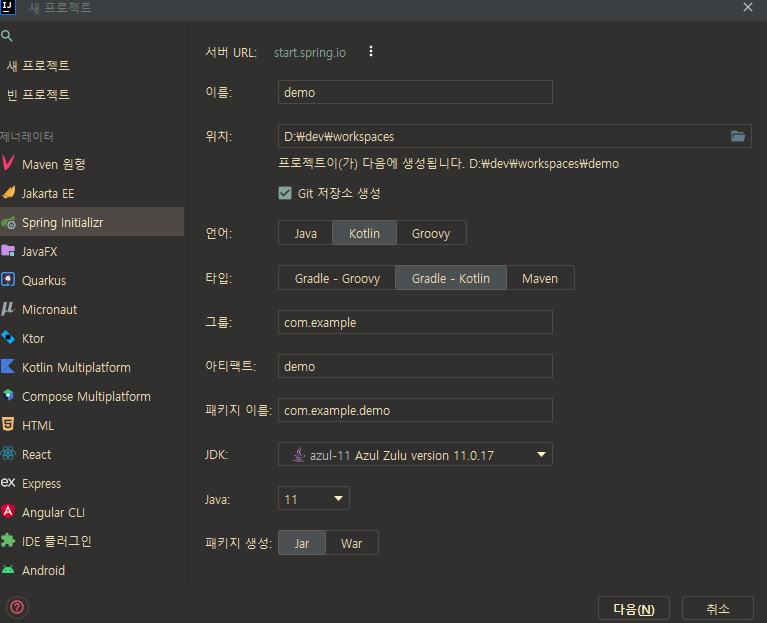Click the location field D:\dev\workspaces
767x623 pixels.
coord(515,136)
